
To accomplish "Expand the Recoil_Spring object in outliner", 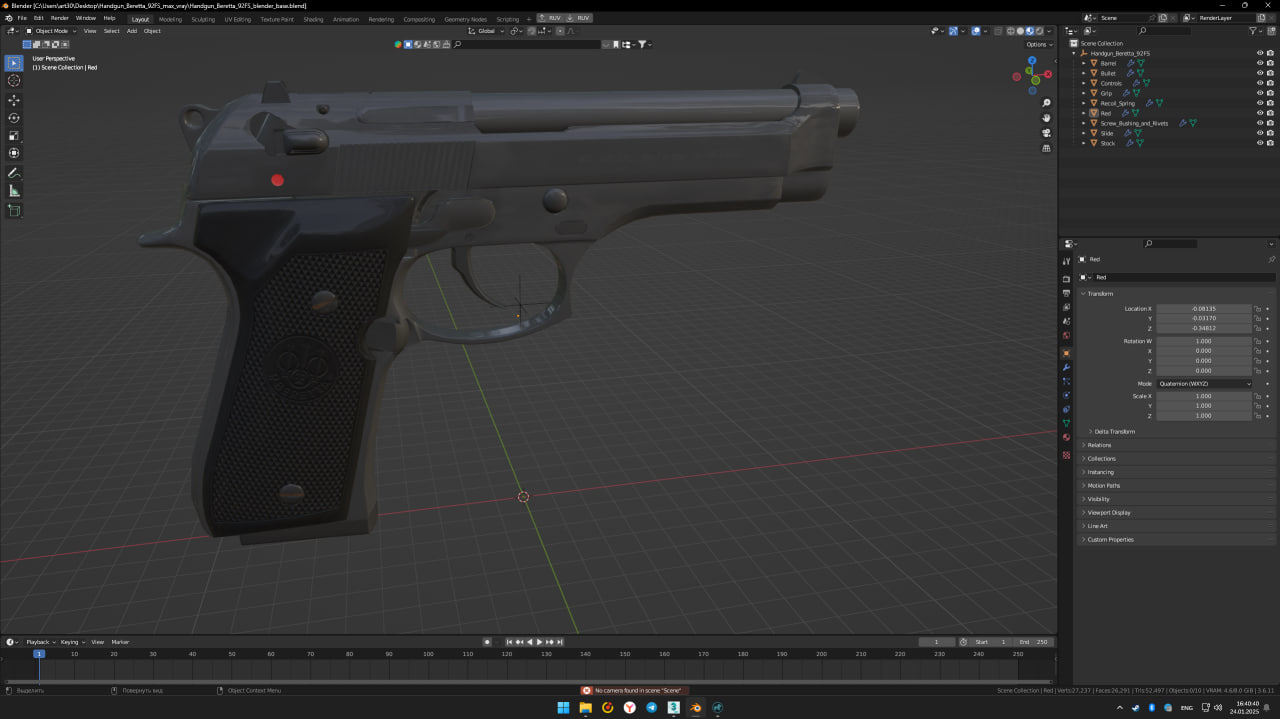I will click(x=1084, y=103).
